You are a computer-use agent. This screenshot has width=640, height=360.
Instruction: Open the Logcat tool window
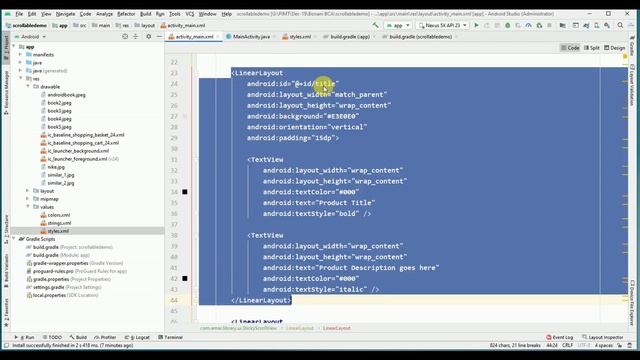coord(137,337)
